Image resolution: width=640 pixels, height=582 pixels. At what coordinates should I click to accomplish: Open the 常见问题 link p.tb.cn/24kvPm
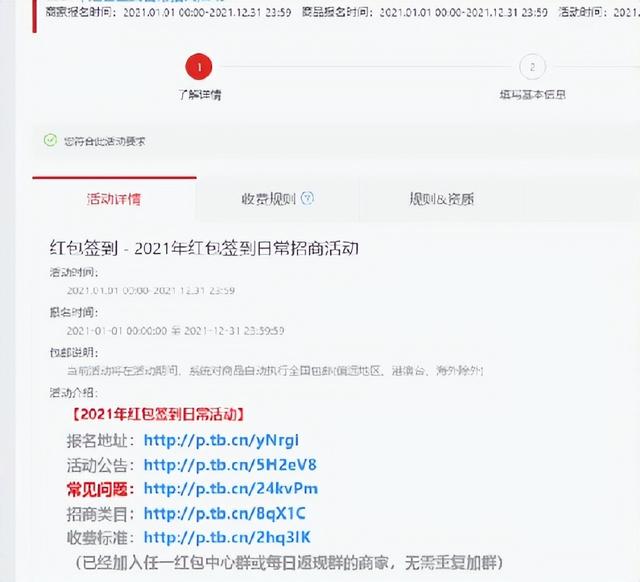231,489
